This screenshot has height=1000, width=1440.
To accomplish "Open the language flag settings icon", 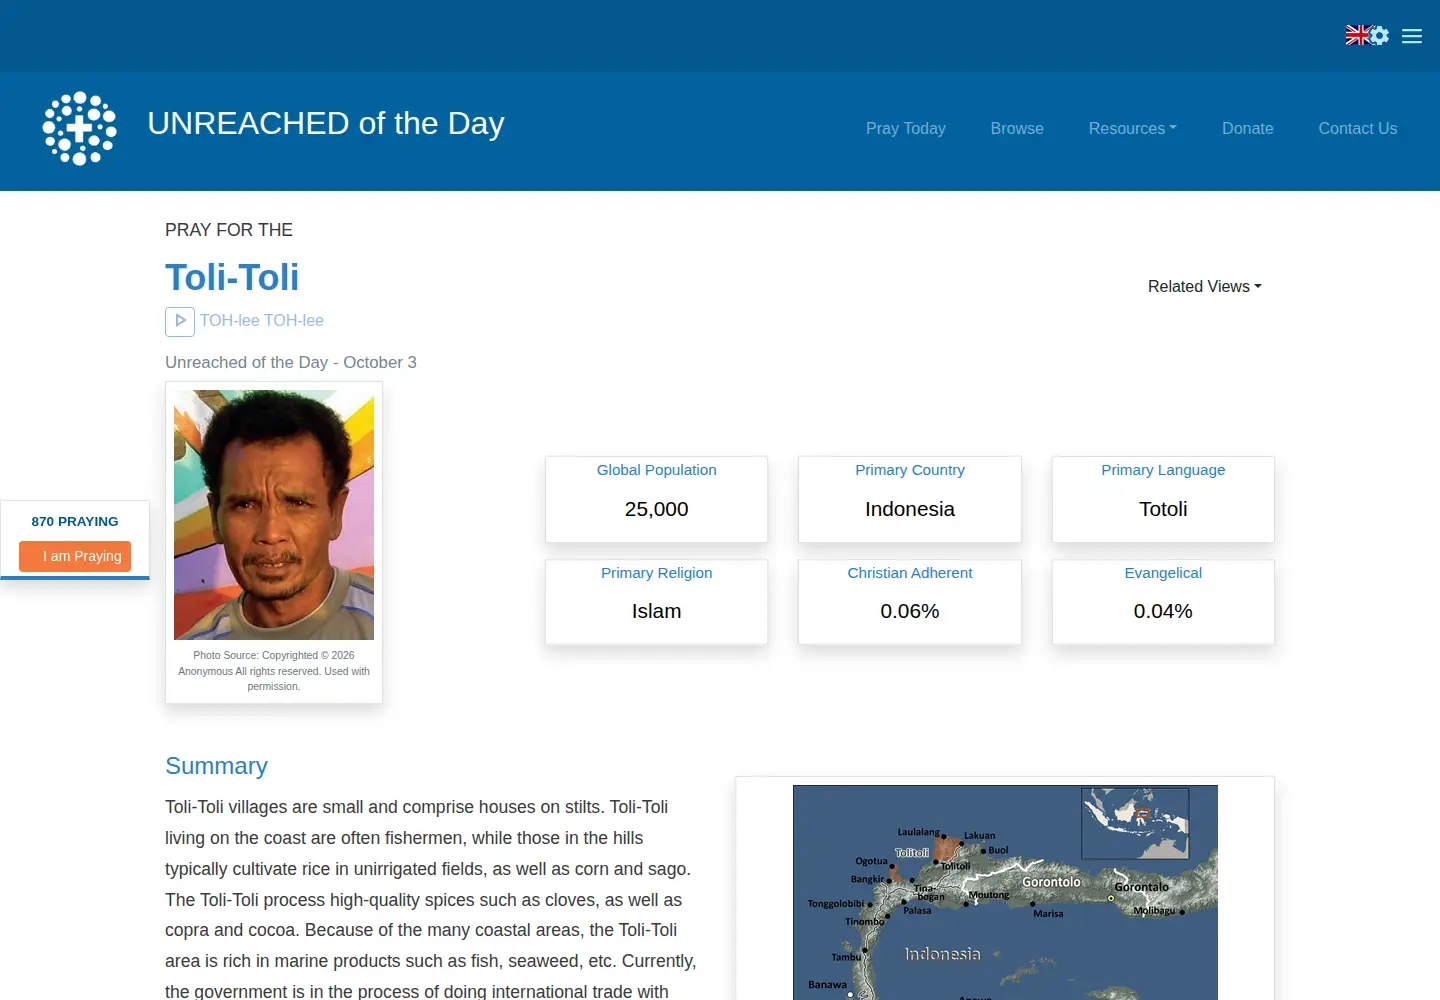I will tap(1367, 35).
